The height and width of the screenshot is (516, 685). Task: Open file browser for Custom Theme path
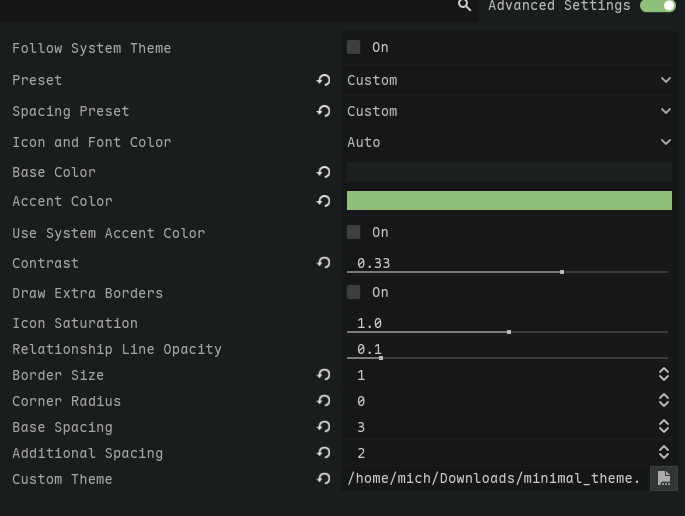[664, 478]
